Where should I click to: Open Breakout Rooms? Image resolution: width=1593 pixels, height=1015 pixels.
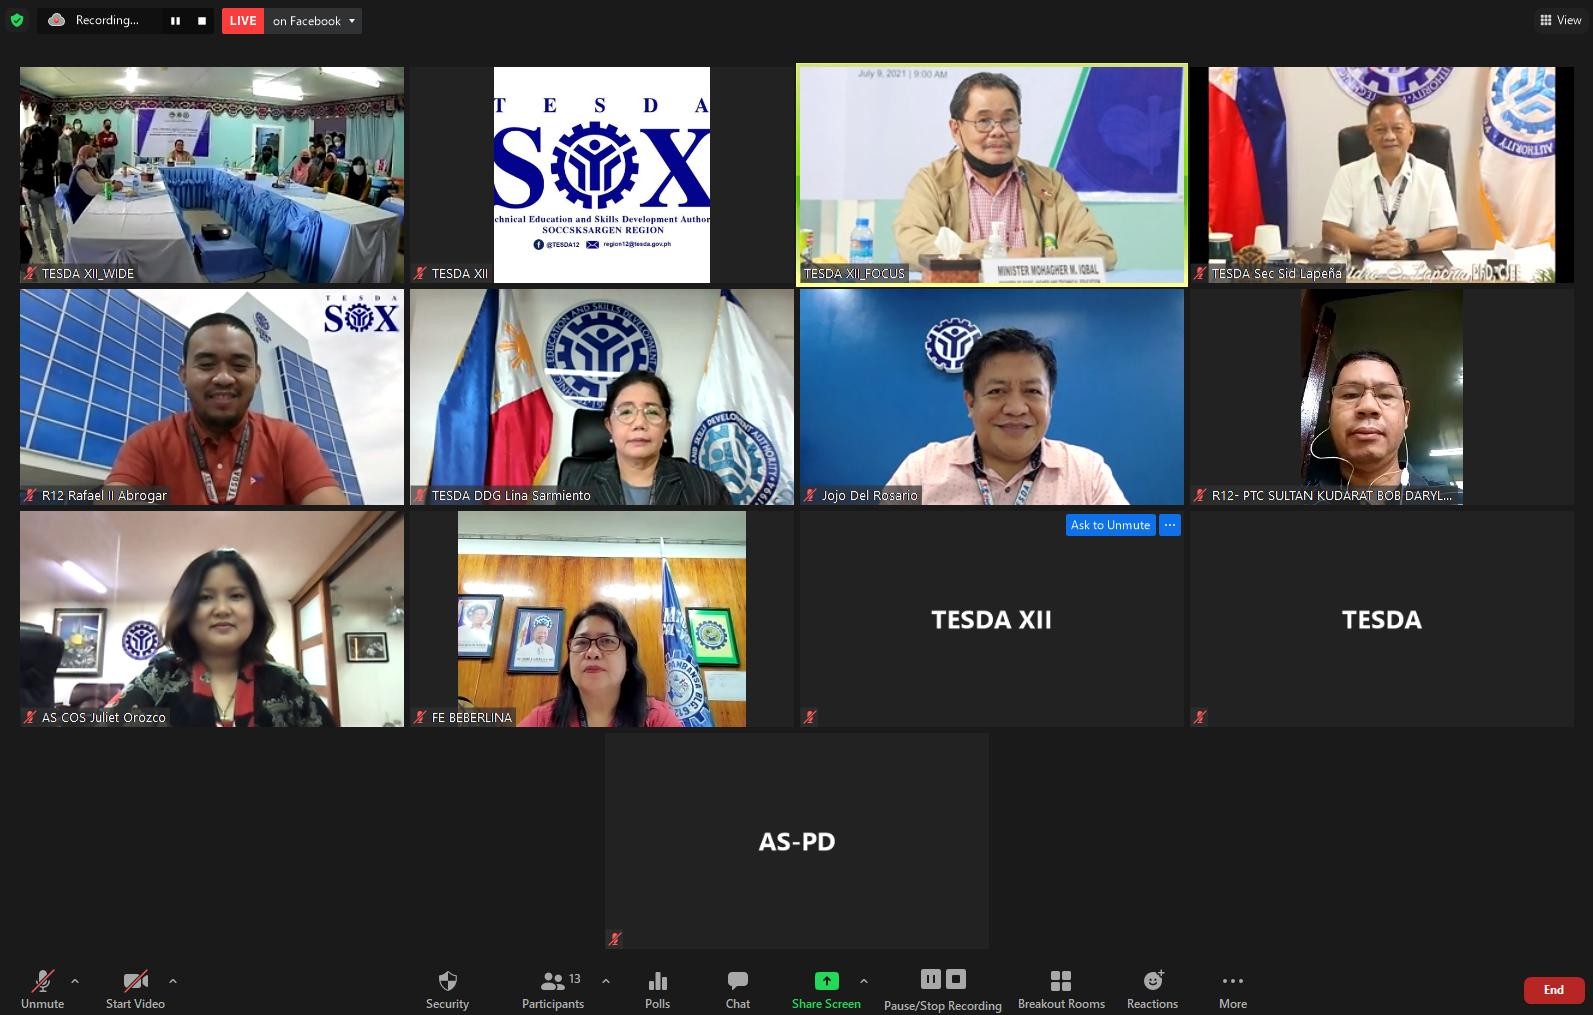pyautogui.click(x=1061, y=989)
